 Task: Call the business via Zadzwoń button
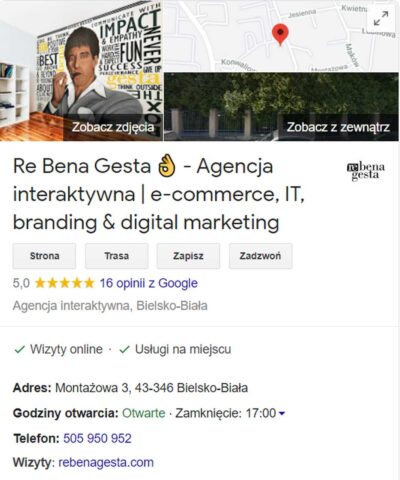pos(260,256)
